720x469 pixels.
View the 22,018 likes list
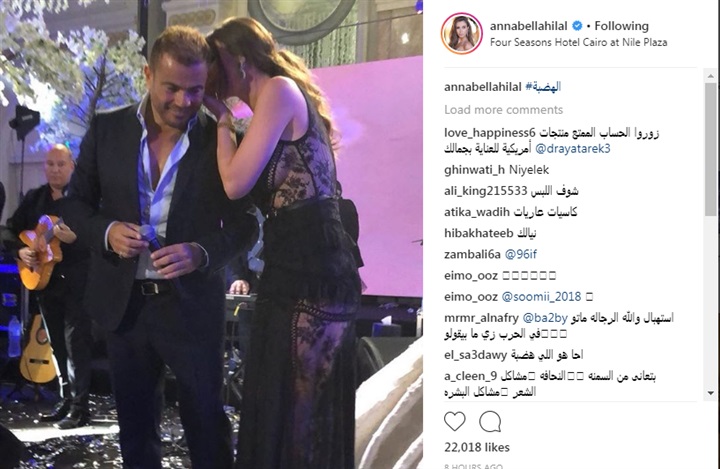pyautogui.click(x=477, y=447)
